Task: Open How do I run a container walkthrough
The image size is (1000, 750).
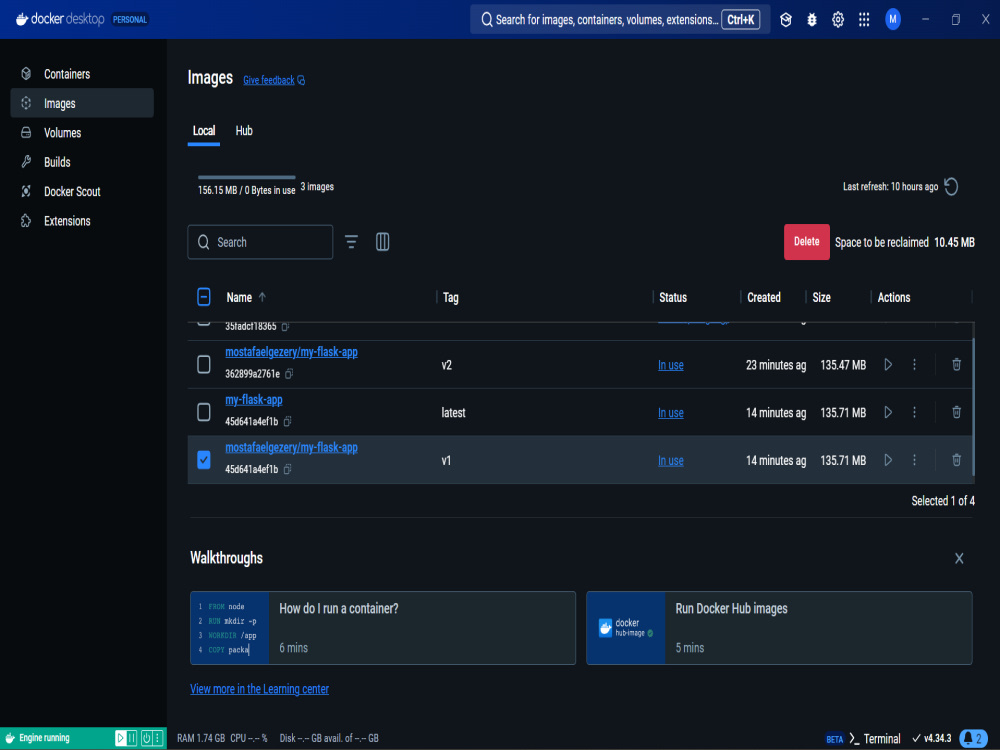Action: (383, 628)
